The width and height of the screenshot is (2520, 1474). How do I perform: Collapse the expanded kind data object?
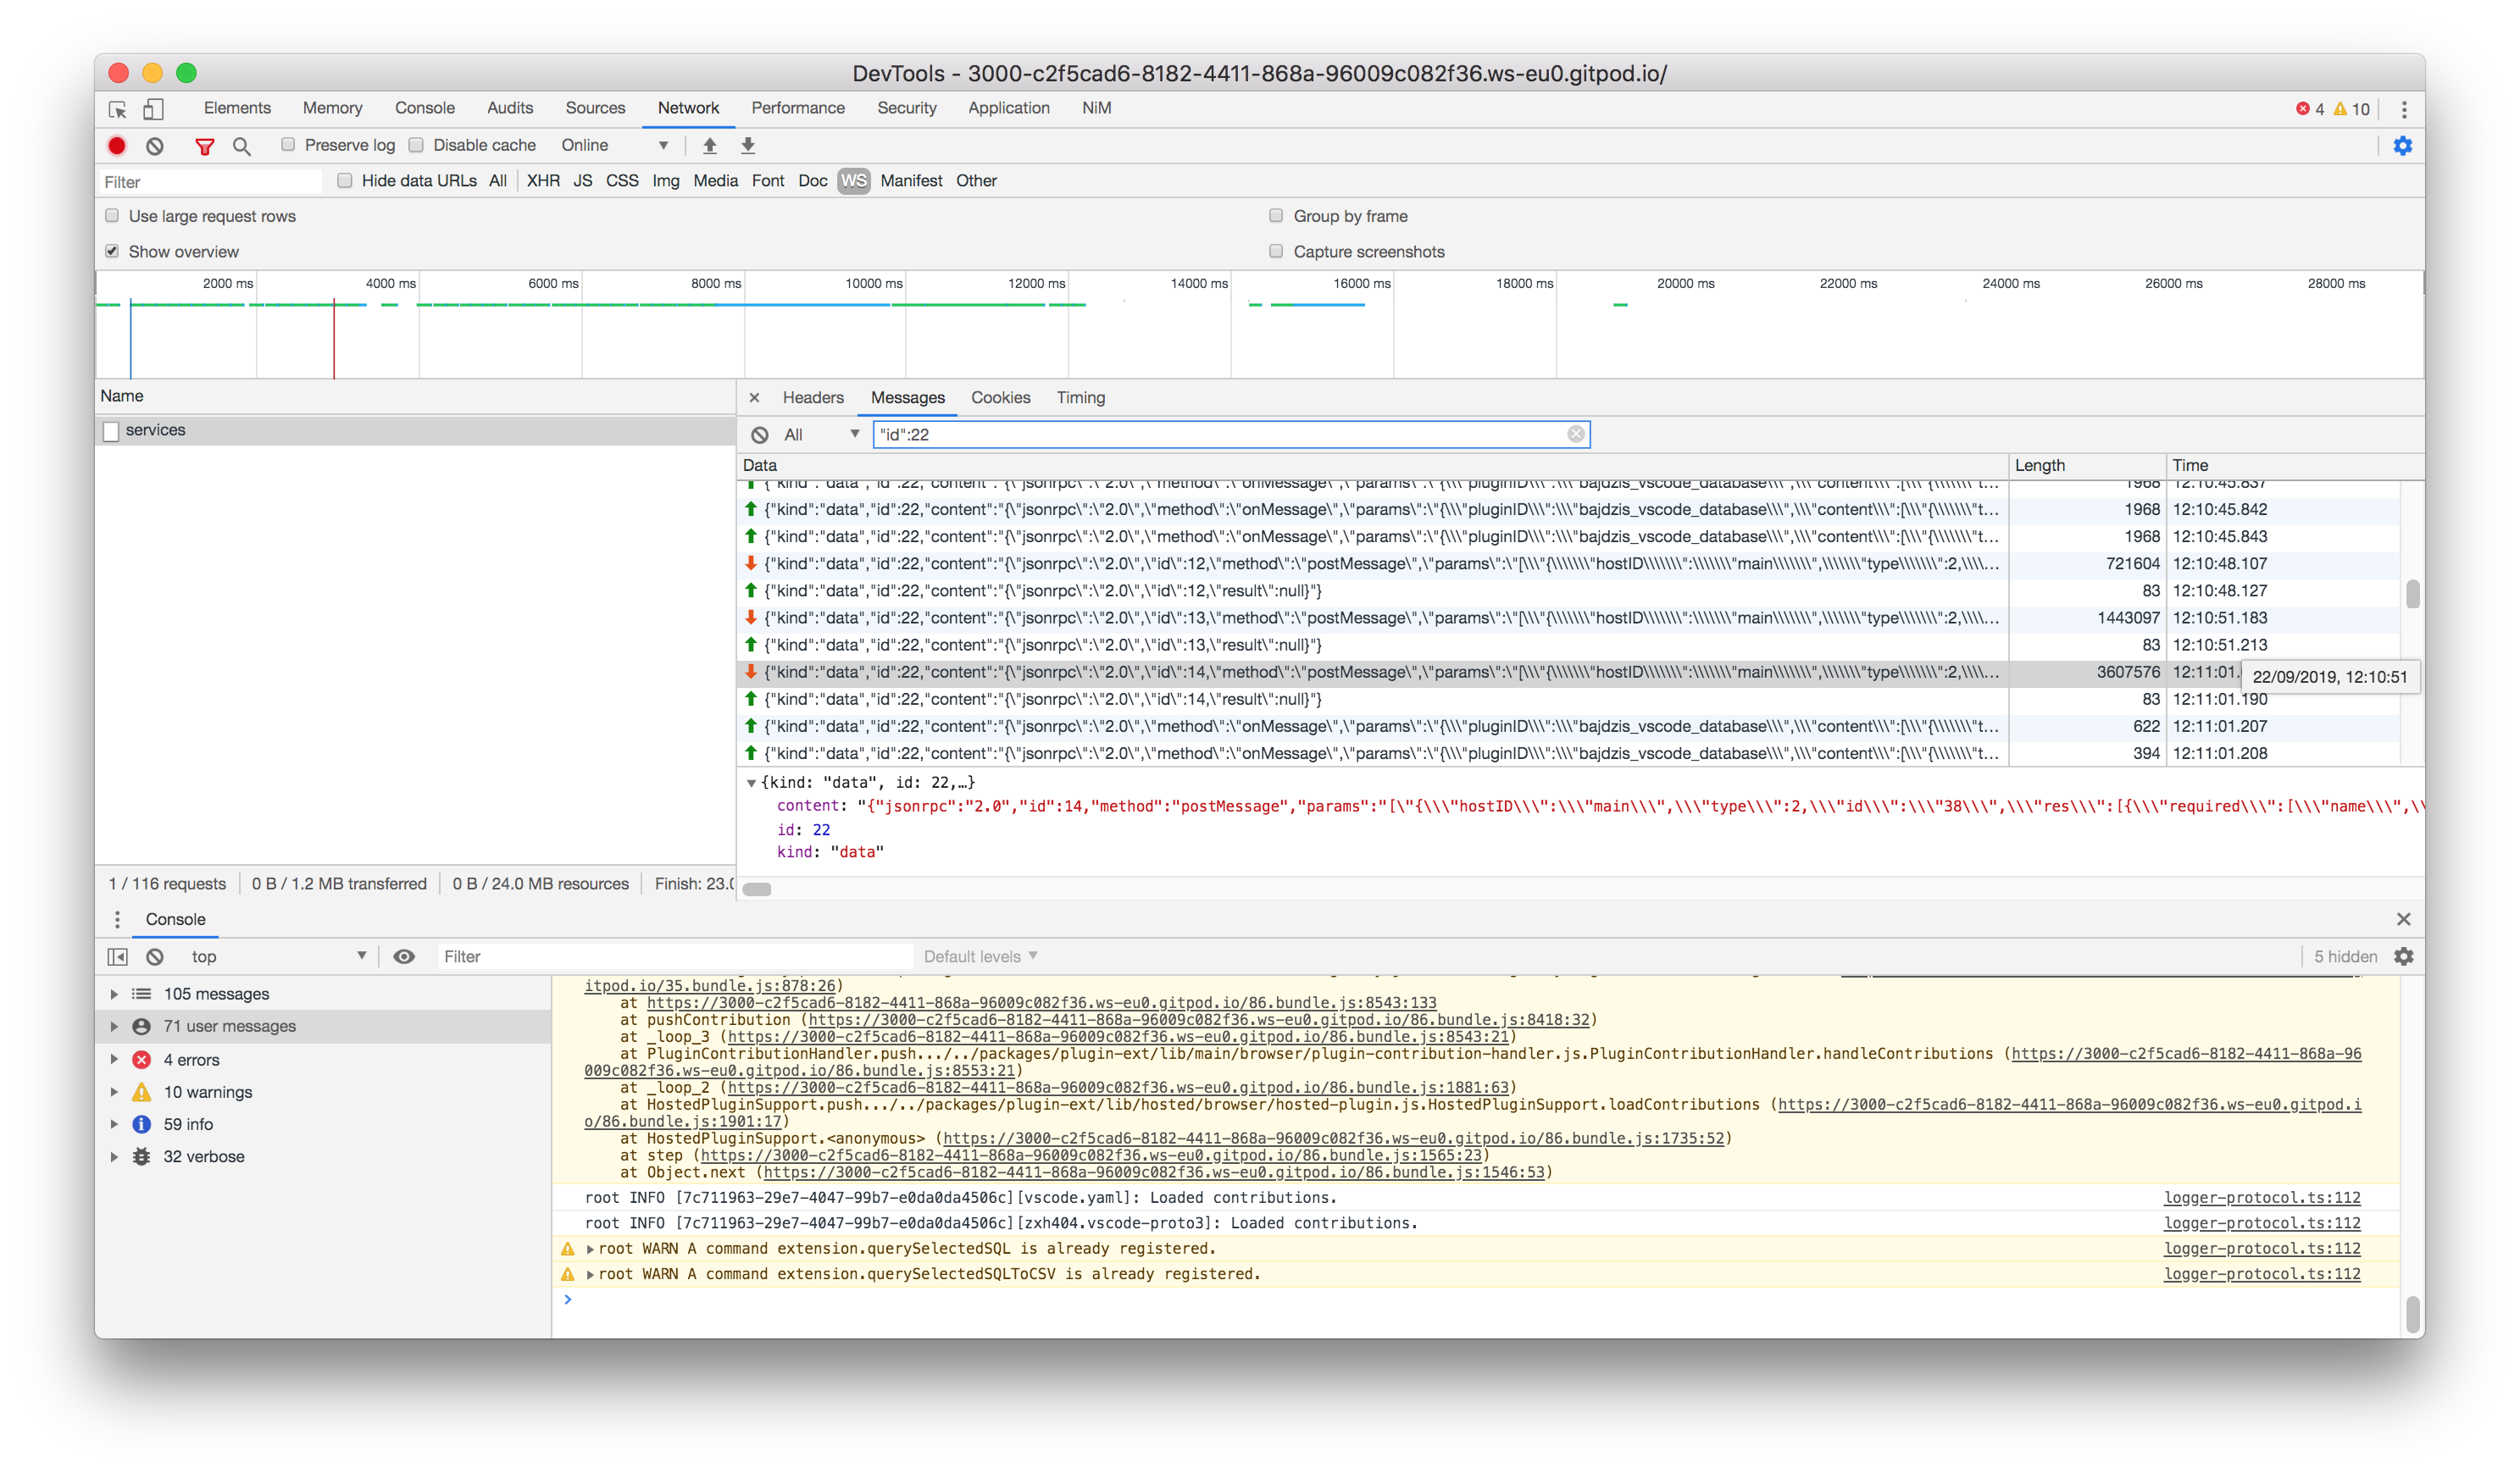pyautogui.click(x=752, y=782)
